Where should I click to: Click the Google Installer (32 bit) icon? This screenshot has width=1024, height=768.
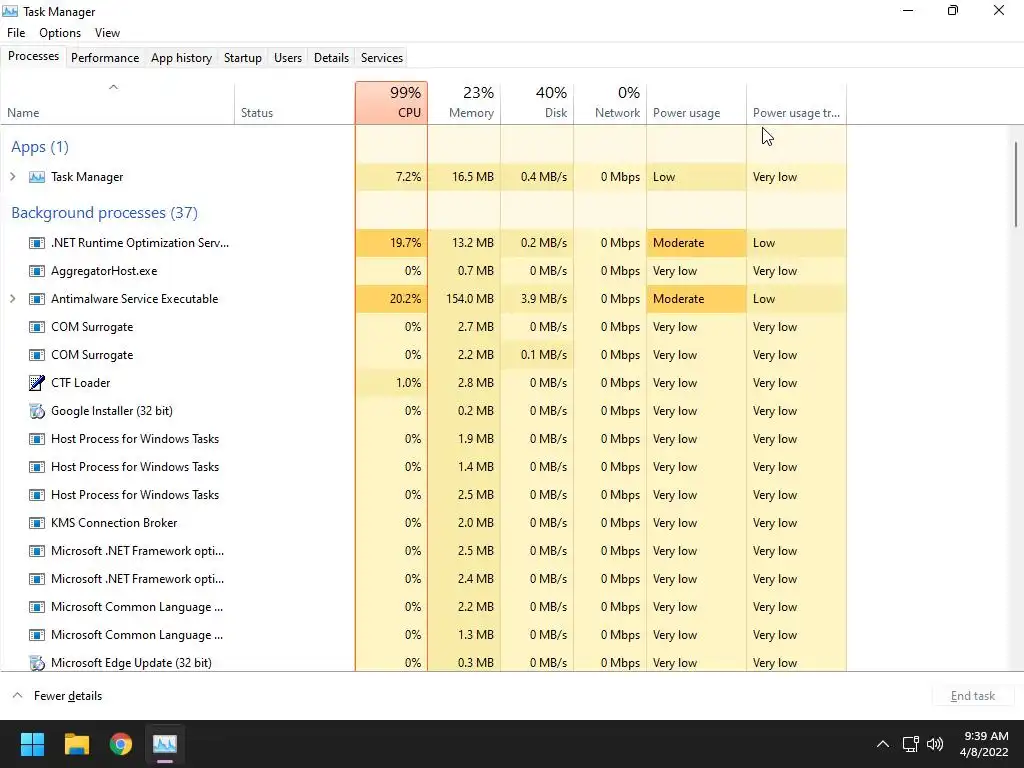pyautogui.click(x=37, y=411)
